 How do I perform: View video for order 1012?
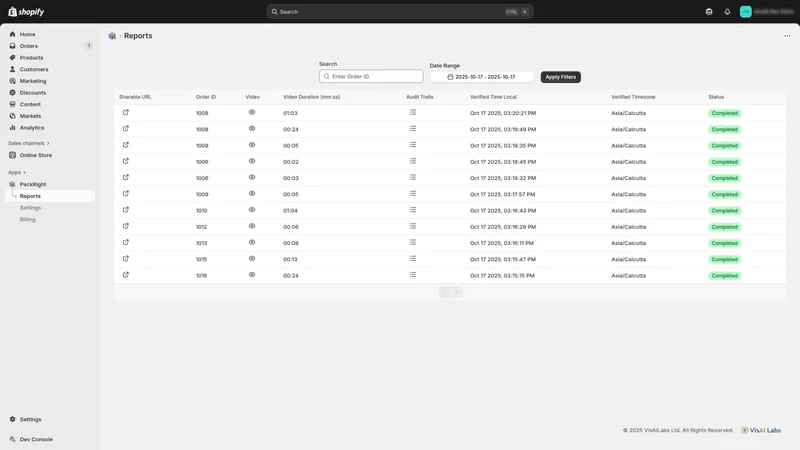point(252,226)
